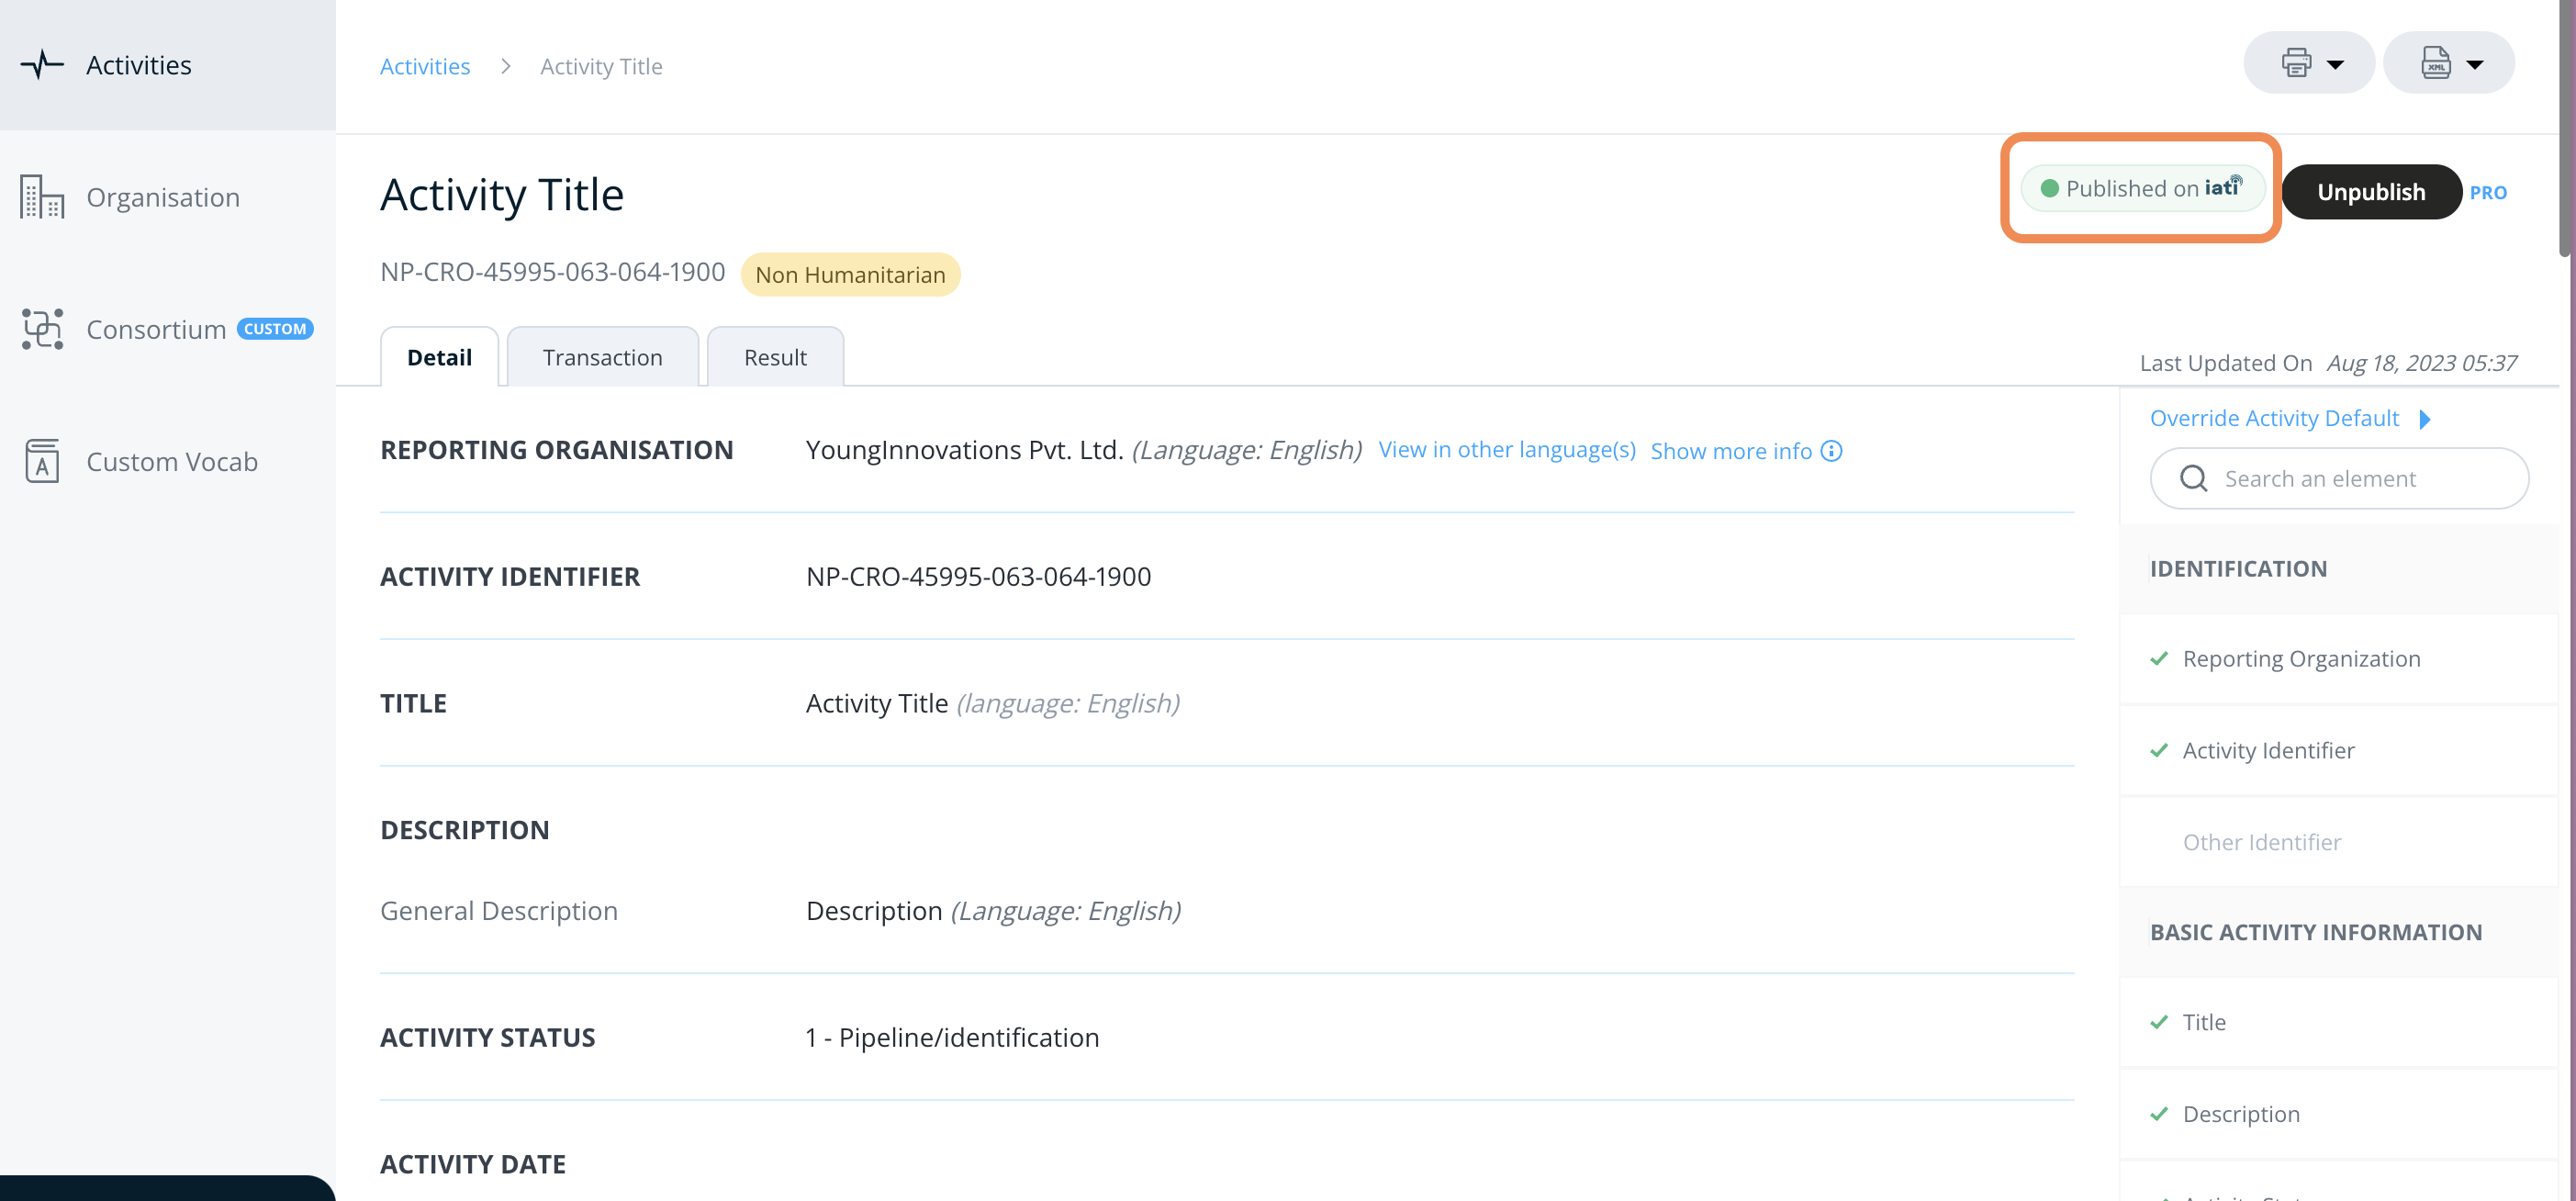This screenshot has height=1201, width=2576.
Task: Click the IDENTIFICATION section header
Action: click(2238, 569)
